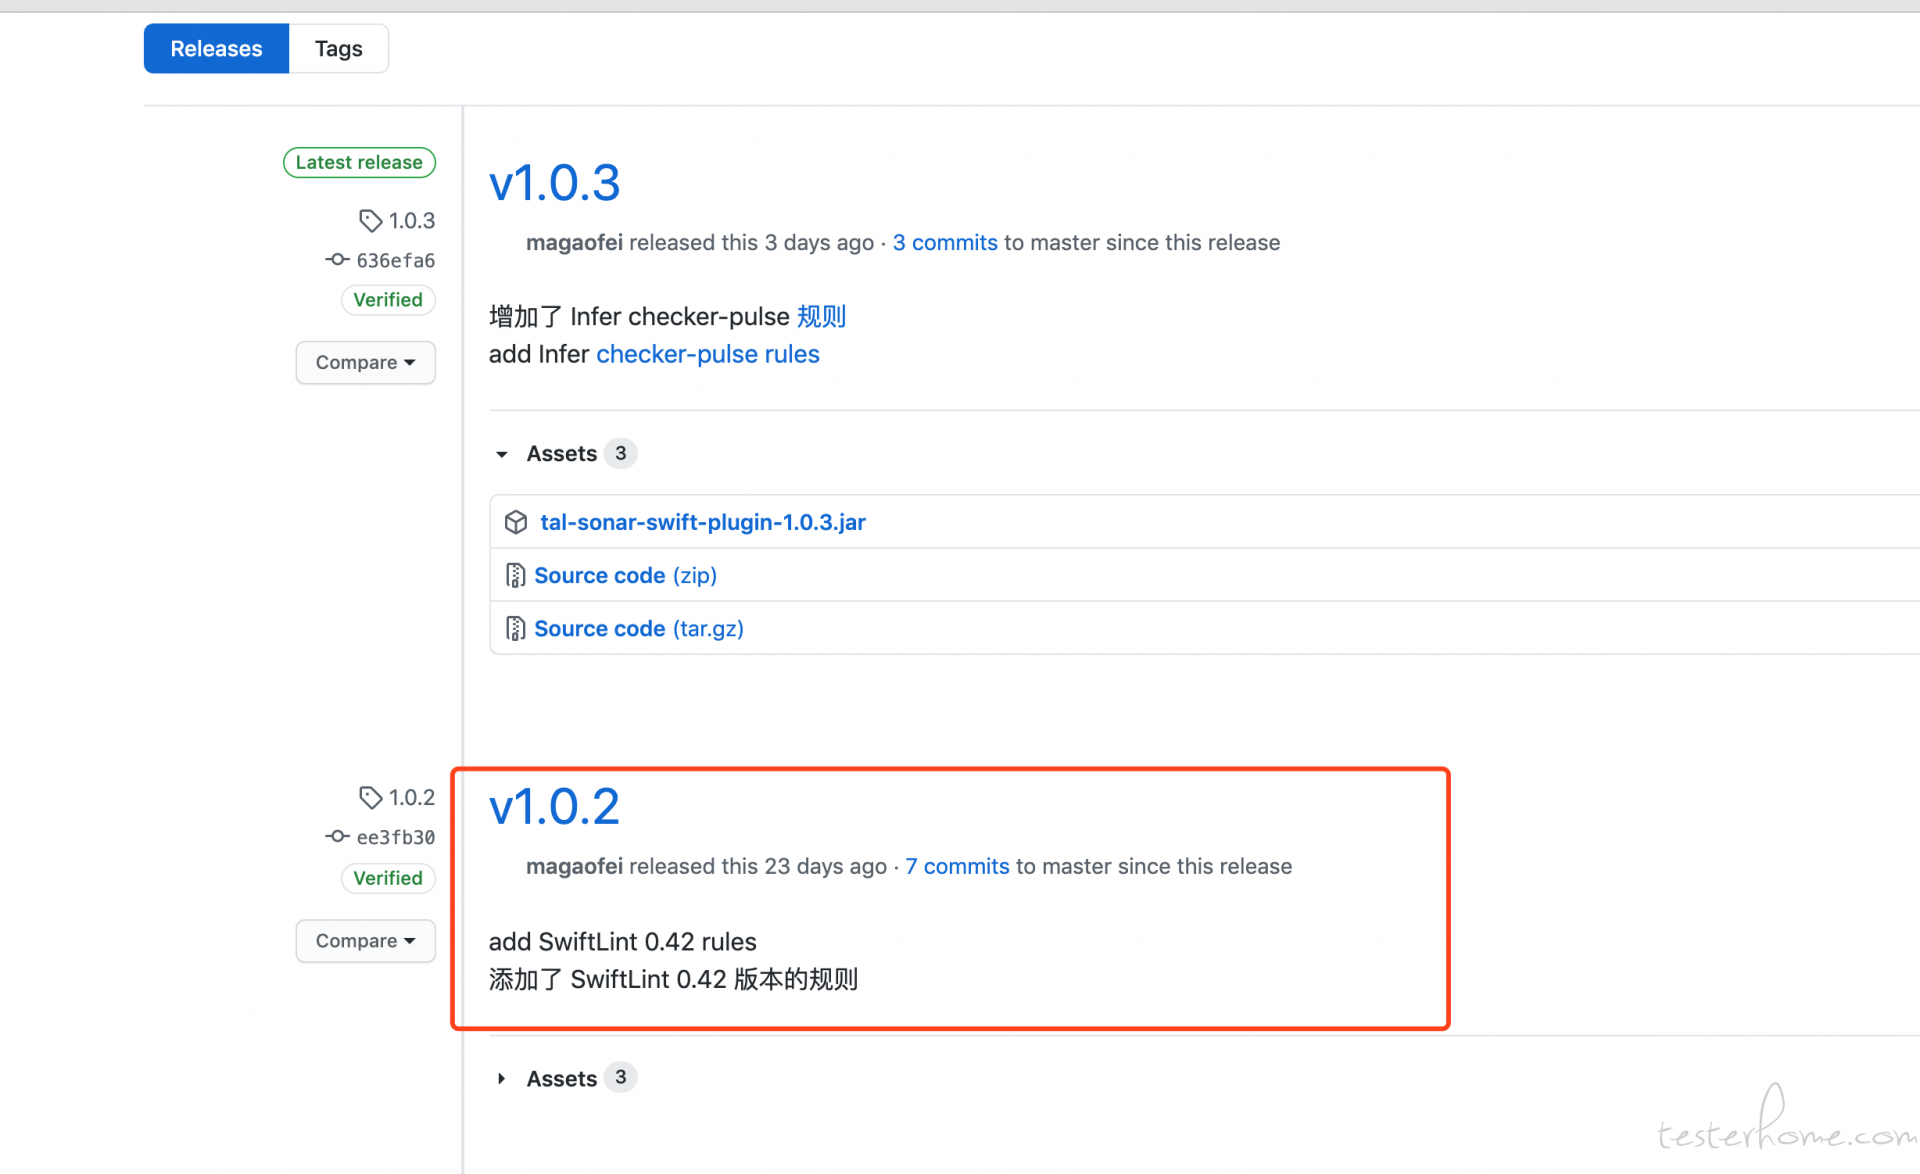The image size is (1920, 1174).
Task: Select the text 'released this 23 days ago'
Action: pyautogui.click(x=758, y=867)
